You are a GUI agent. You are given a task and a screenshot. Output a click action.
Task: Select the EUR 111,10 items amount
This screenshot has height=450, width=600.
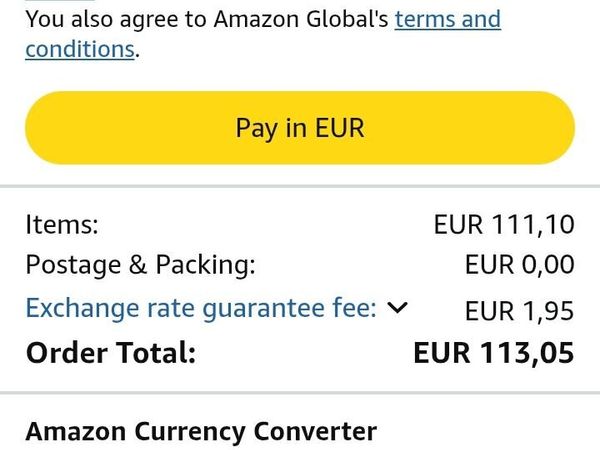[504, 224]
